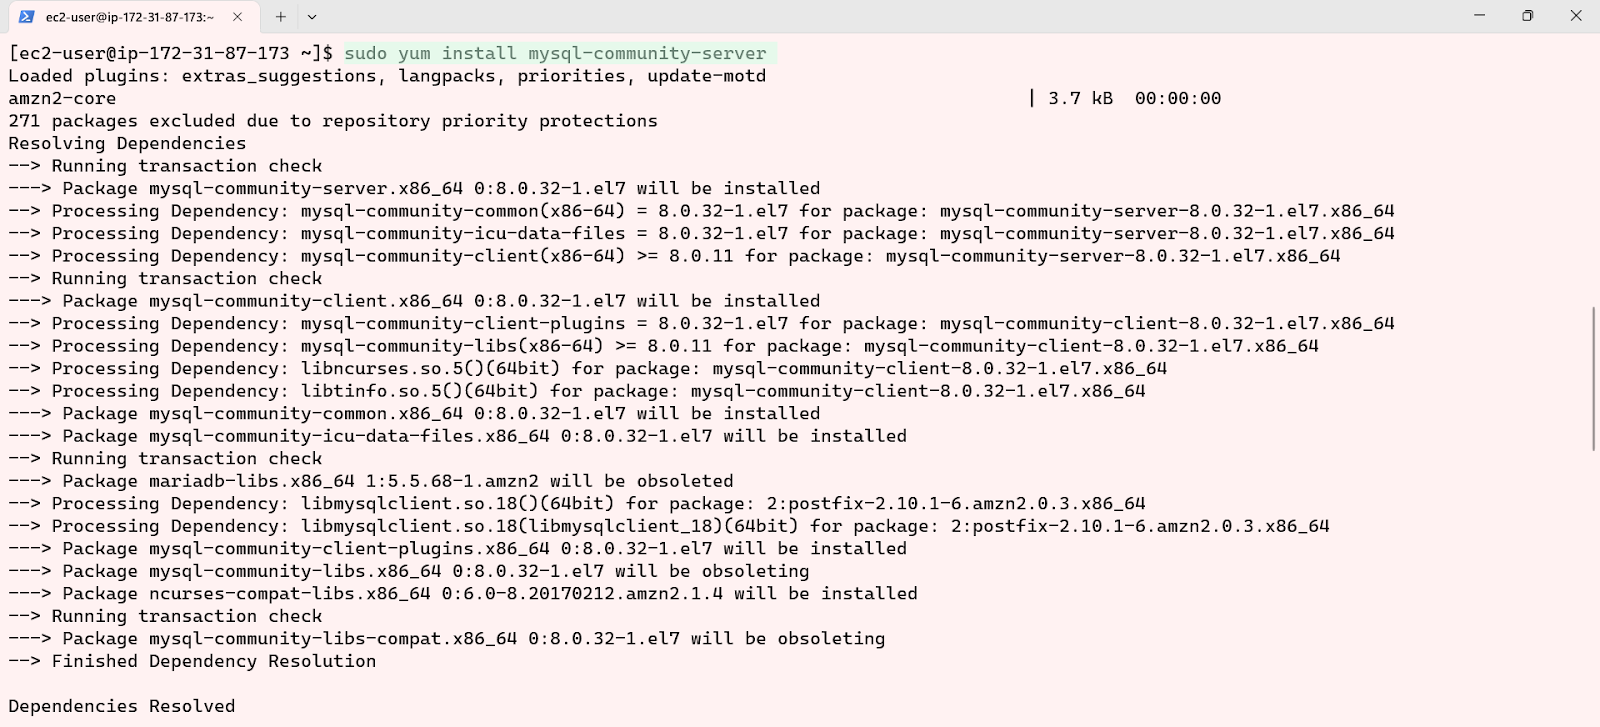Restore down the terminal window

1527,16
